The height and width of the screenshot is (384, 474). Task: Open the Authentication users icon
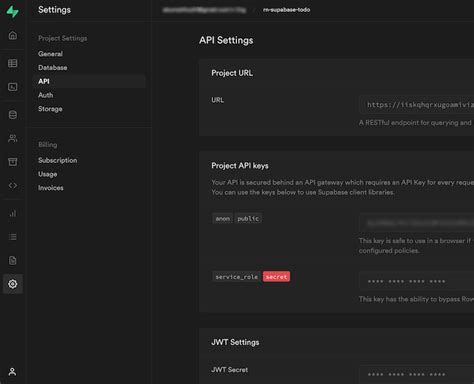tap(13, 138)
